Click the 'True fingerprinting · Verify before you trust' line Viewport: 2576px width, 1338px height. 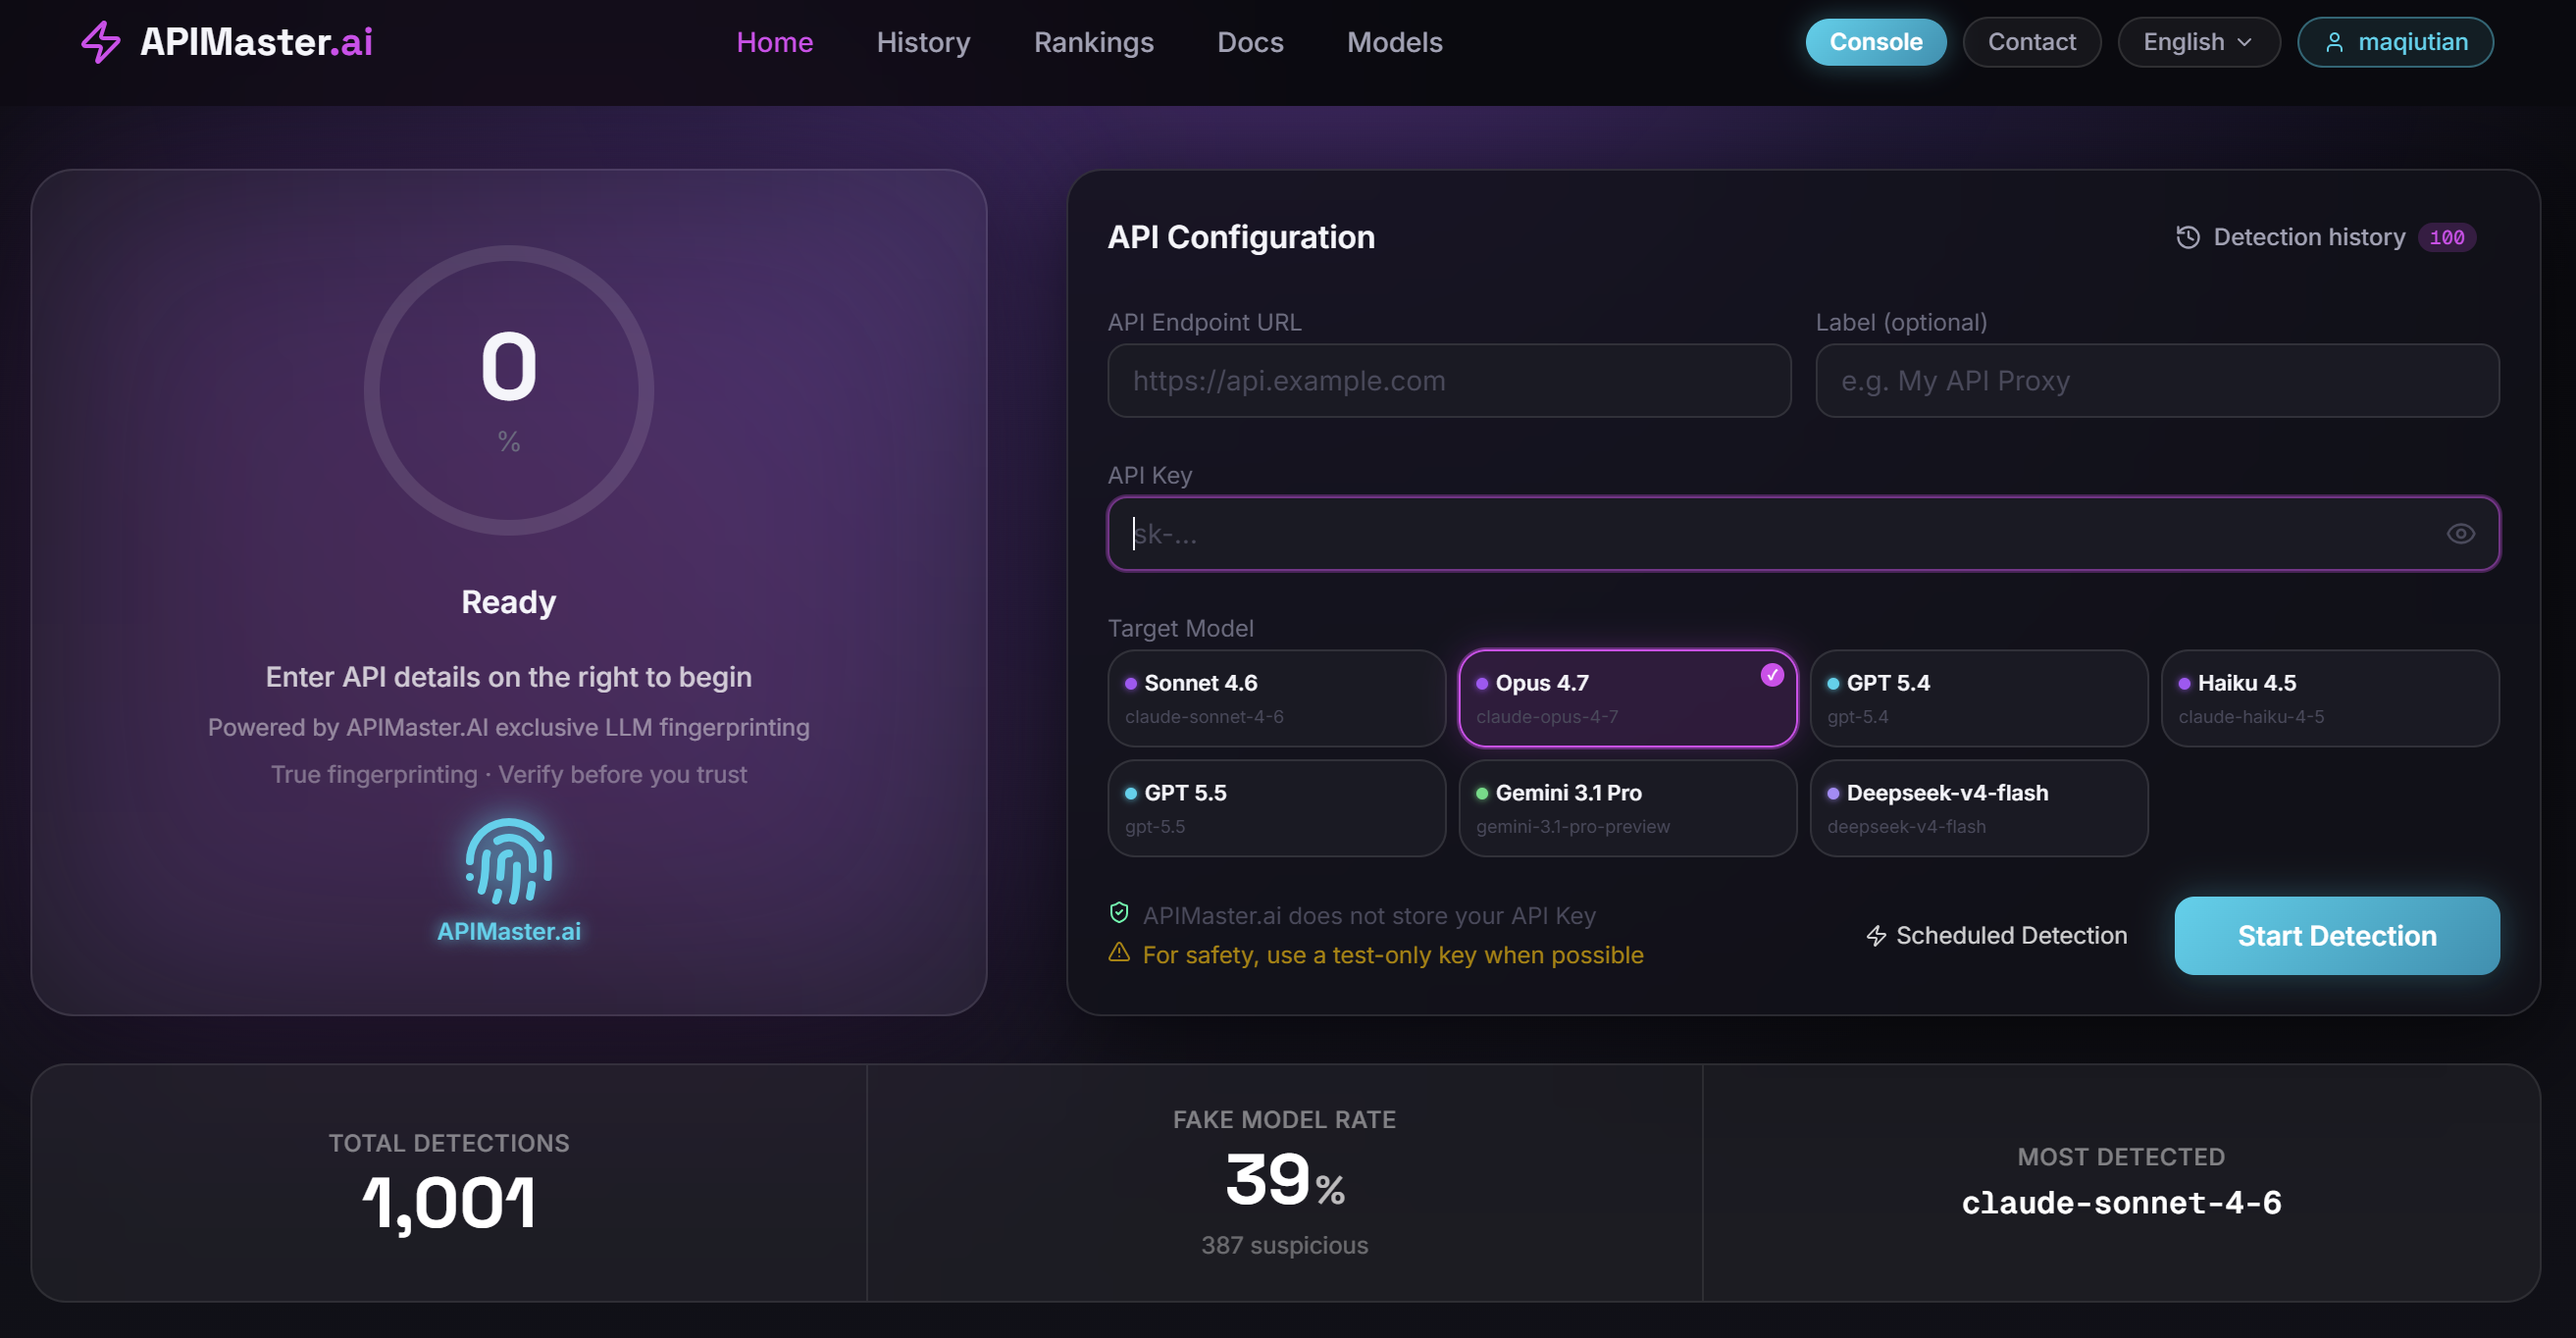point(509,774)
